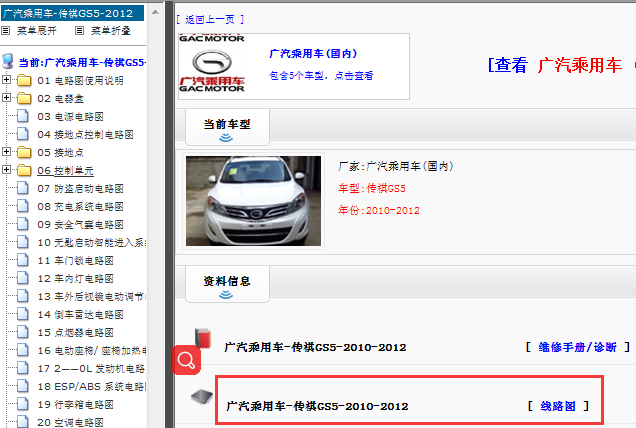Open 08 充电系统电路图 entry
The width and height of the screenshot is (636, 428).
pos(80,206)
